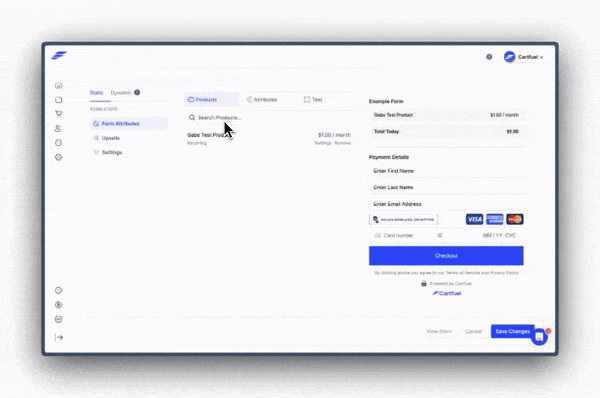Click the Dynamic info badge icon

tap(137, 92)
